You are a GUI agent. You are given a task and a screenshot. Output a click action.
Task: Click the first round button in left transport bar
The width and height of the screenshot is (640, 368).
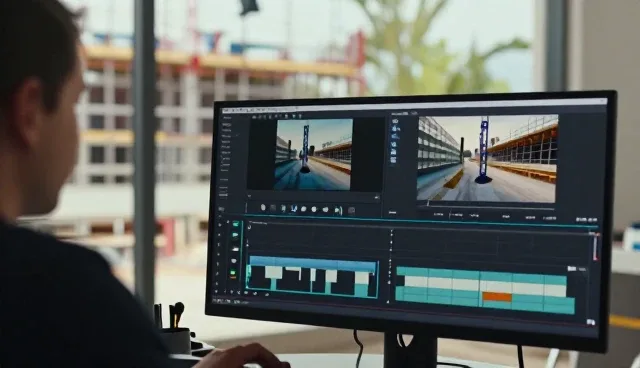tap(263, 208)
